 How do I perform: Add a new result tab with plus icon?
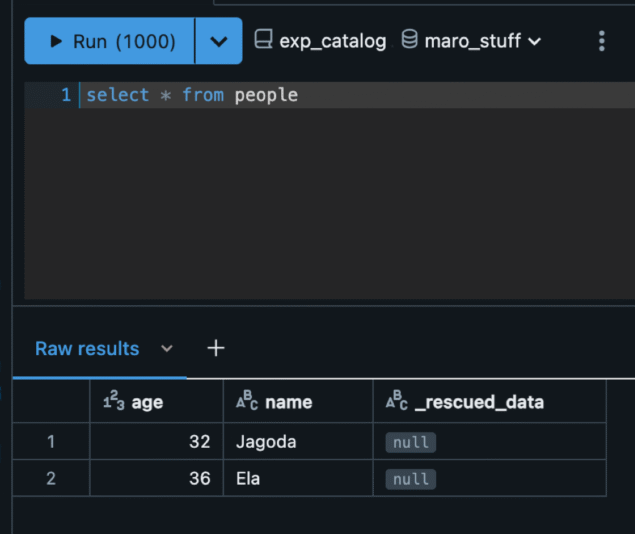[x=216, y=348]
